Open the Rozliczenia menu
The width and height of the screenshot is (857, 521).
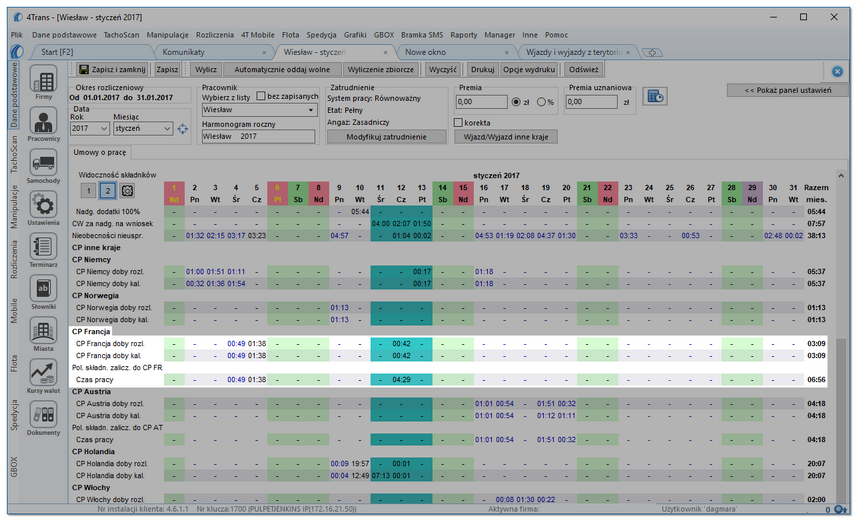pos(215,35)
